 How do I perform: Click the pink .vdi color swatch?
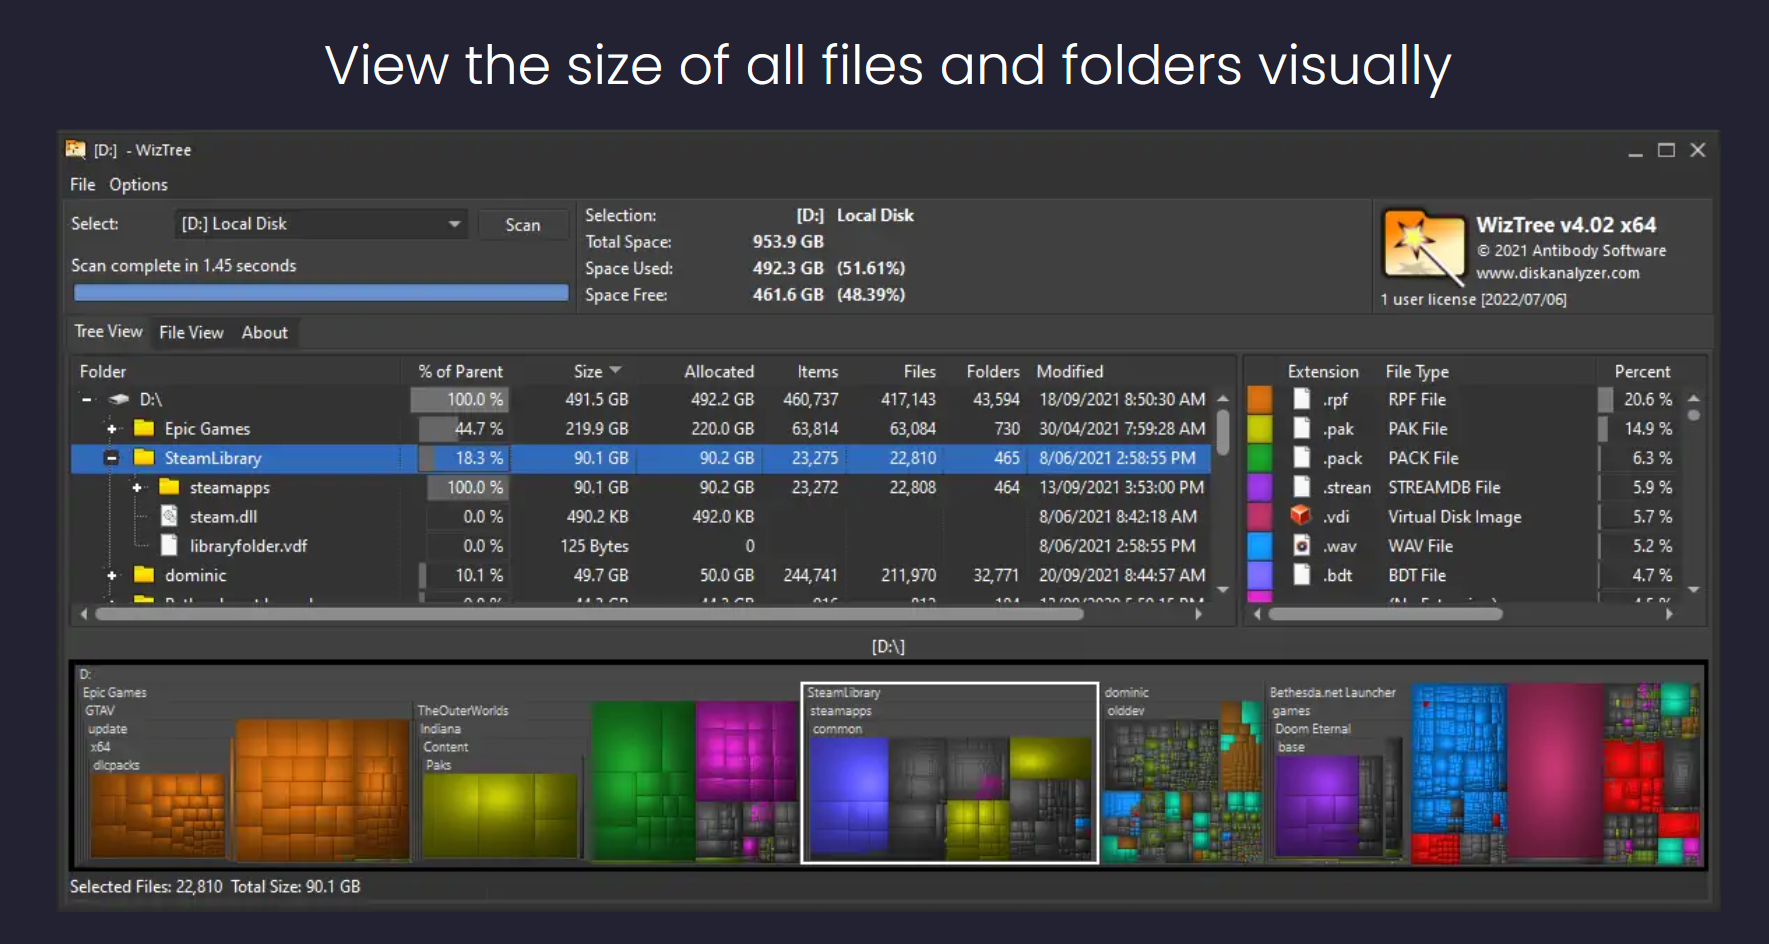click(1260, 516)
